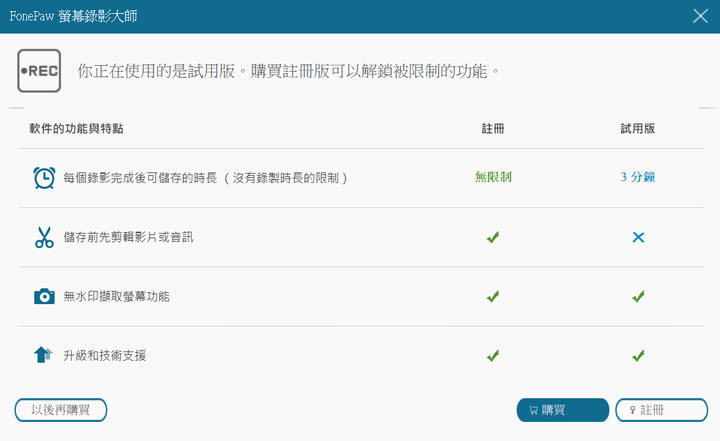Viewport: 720px width, 441px height.
Task: Open the 註冊 register button
Action: 661,410
